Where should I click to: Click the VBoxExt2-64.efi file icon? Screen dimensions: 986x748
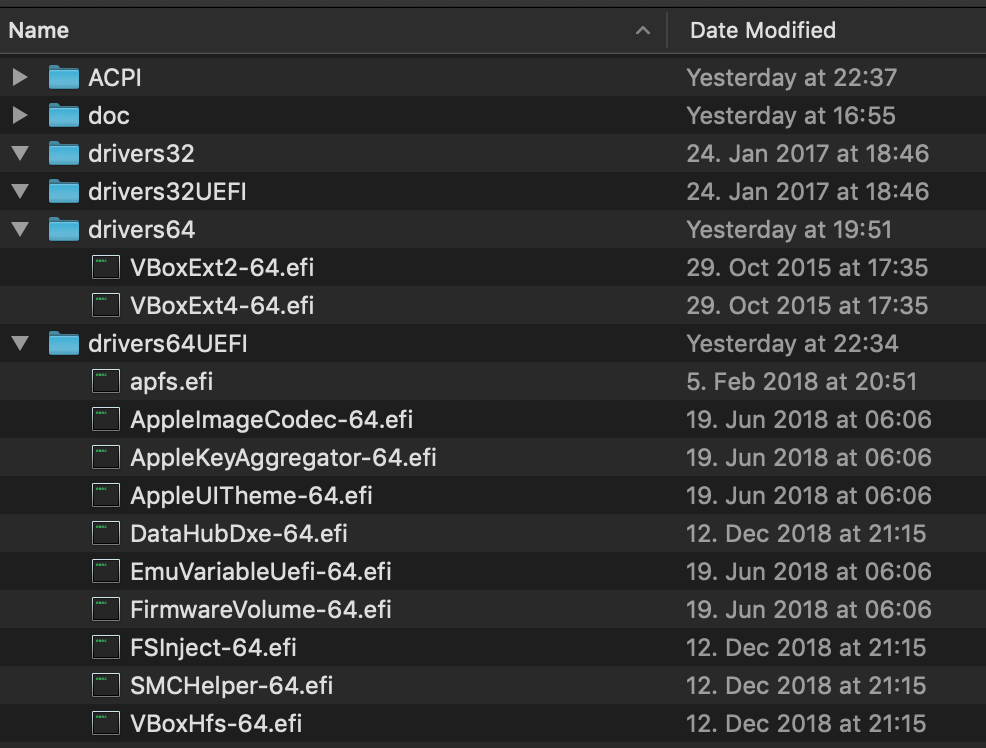pos(106,267)
